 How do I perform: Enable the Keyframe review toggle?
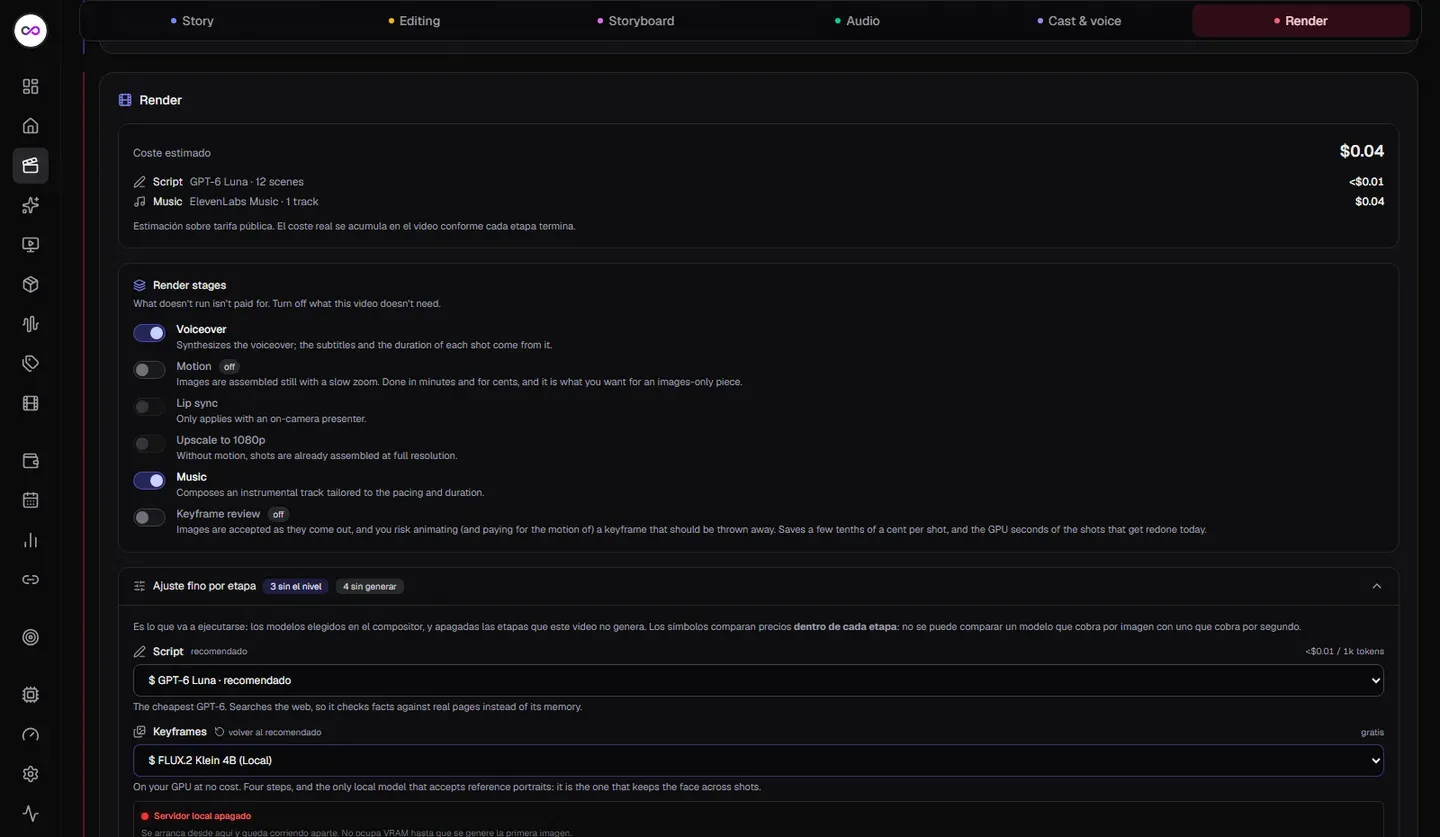click(150, 518)
